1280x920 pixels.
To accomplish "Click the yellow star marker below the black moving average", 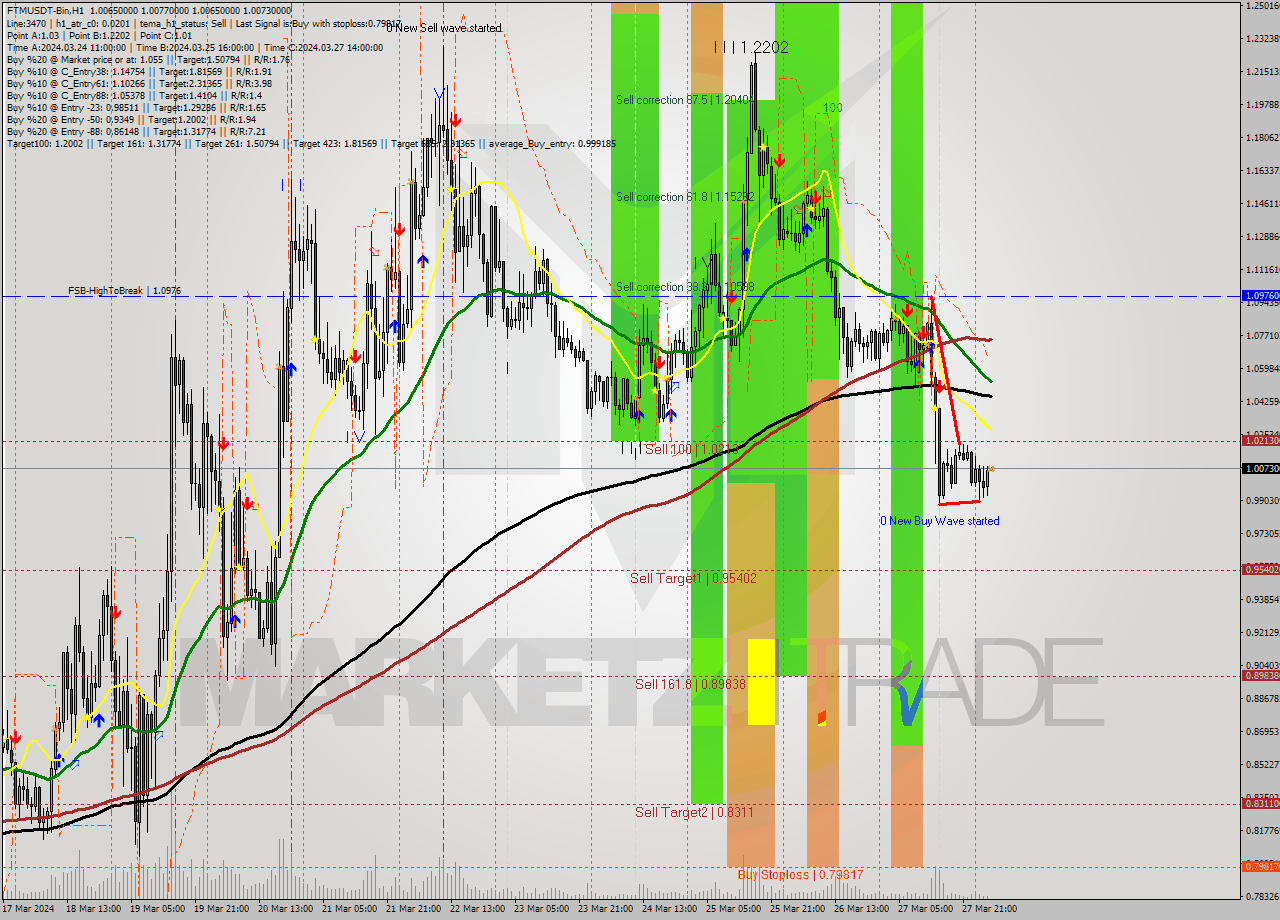I will coord(934,409).
